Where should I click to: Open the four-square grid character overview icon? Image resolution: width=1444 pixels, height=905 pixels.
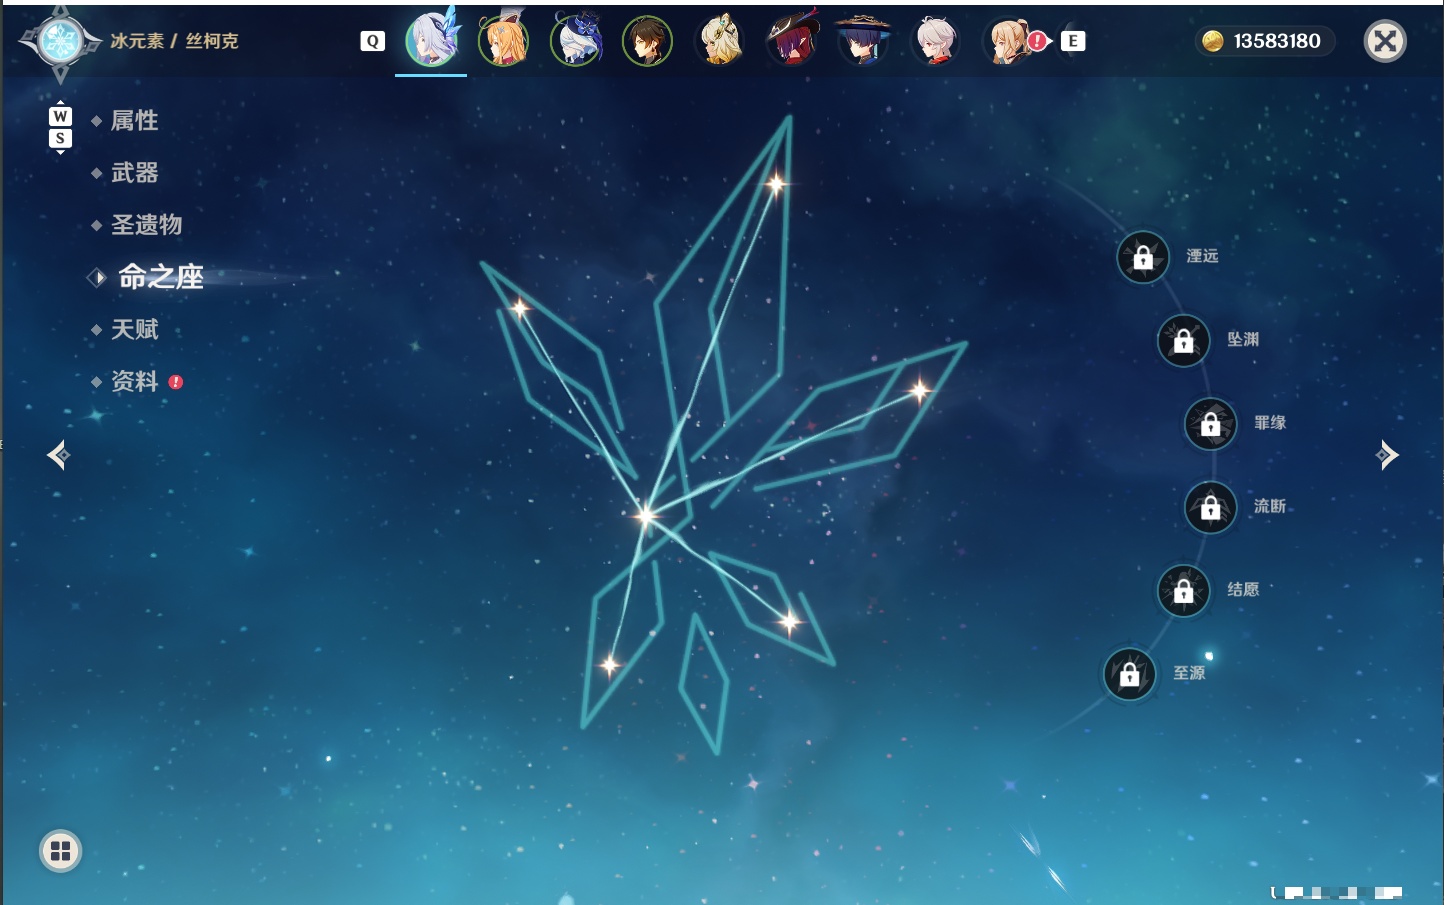[x=60, y=851]
